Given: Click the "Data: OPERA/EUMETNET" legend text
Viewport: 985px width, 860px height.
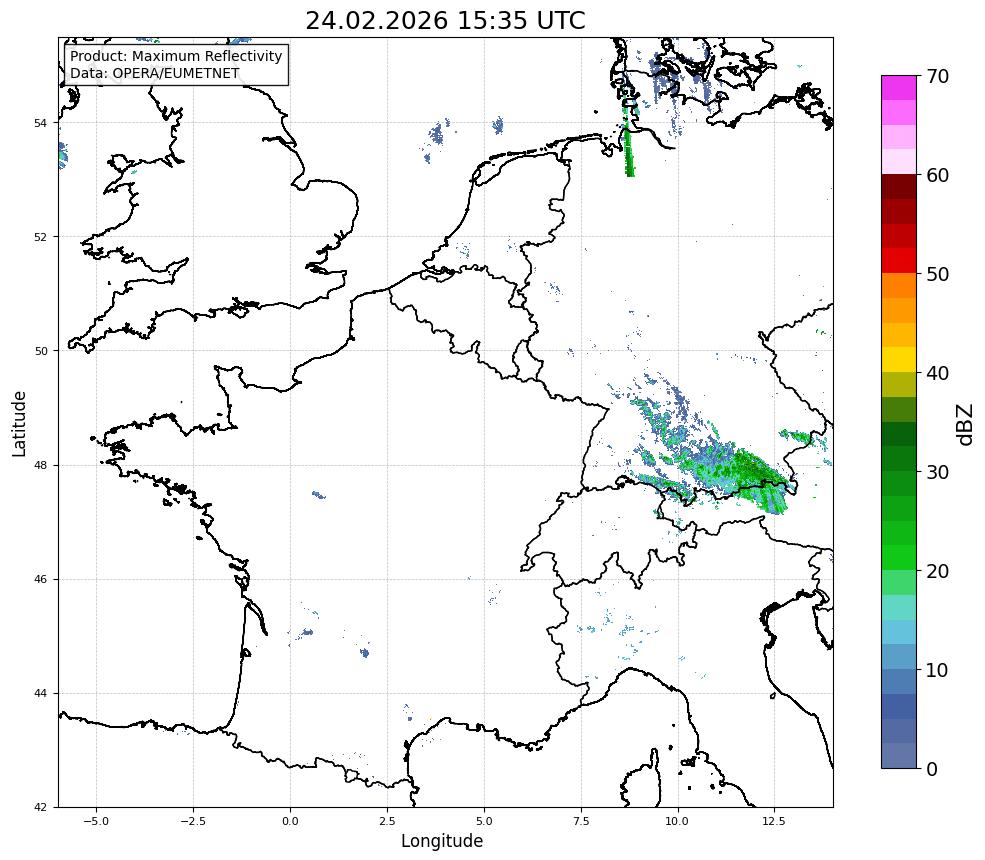Looking at the screenshot, I should (x=155, y=73).
